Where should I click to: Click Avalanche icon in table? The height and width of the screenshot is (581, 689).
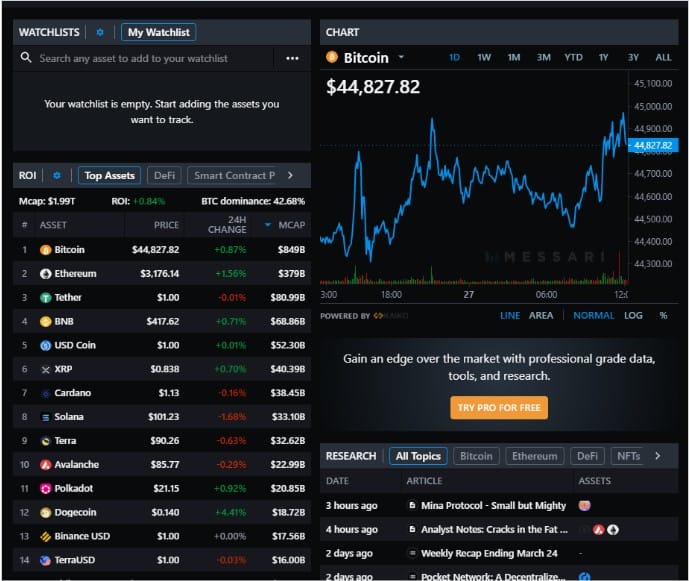click(x=46, y=465)
